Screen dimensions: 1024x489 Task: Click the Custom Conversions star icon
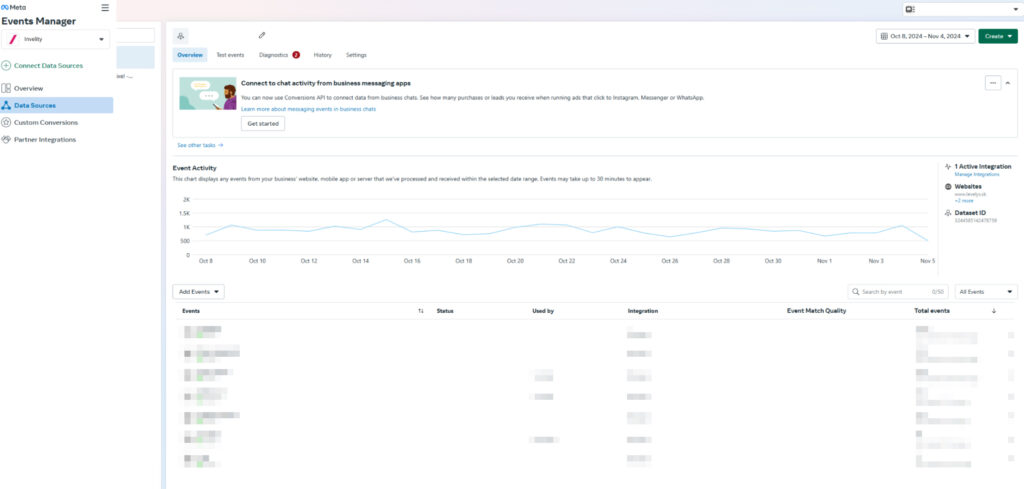(7, 122)
